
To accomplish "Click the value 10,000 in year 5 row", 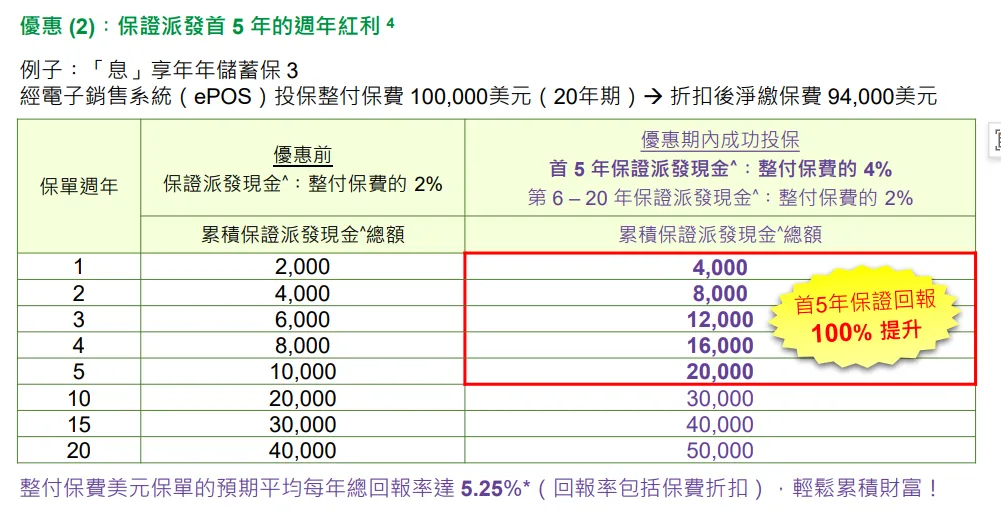I will coord(303,372).
